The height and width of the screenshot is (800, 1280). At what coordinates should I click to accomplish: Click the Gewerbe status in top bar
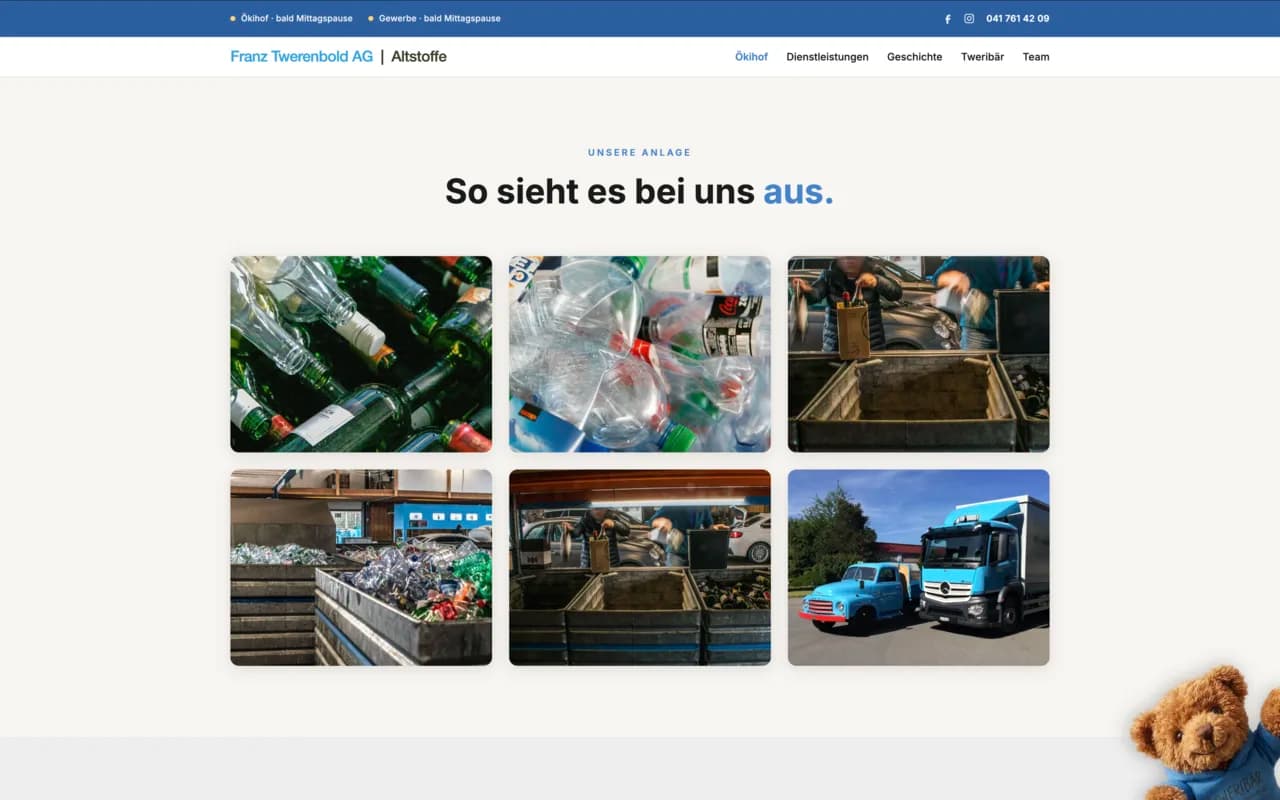tap(434, 19)
